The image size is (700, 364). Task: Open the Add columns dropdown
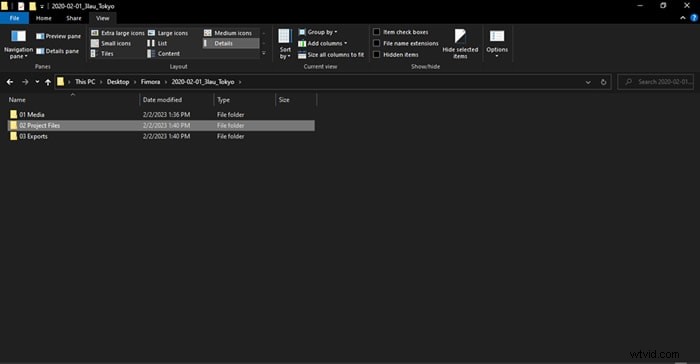click(x=322, y=43)
